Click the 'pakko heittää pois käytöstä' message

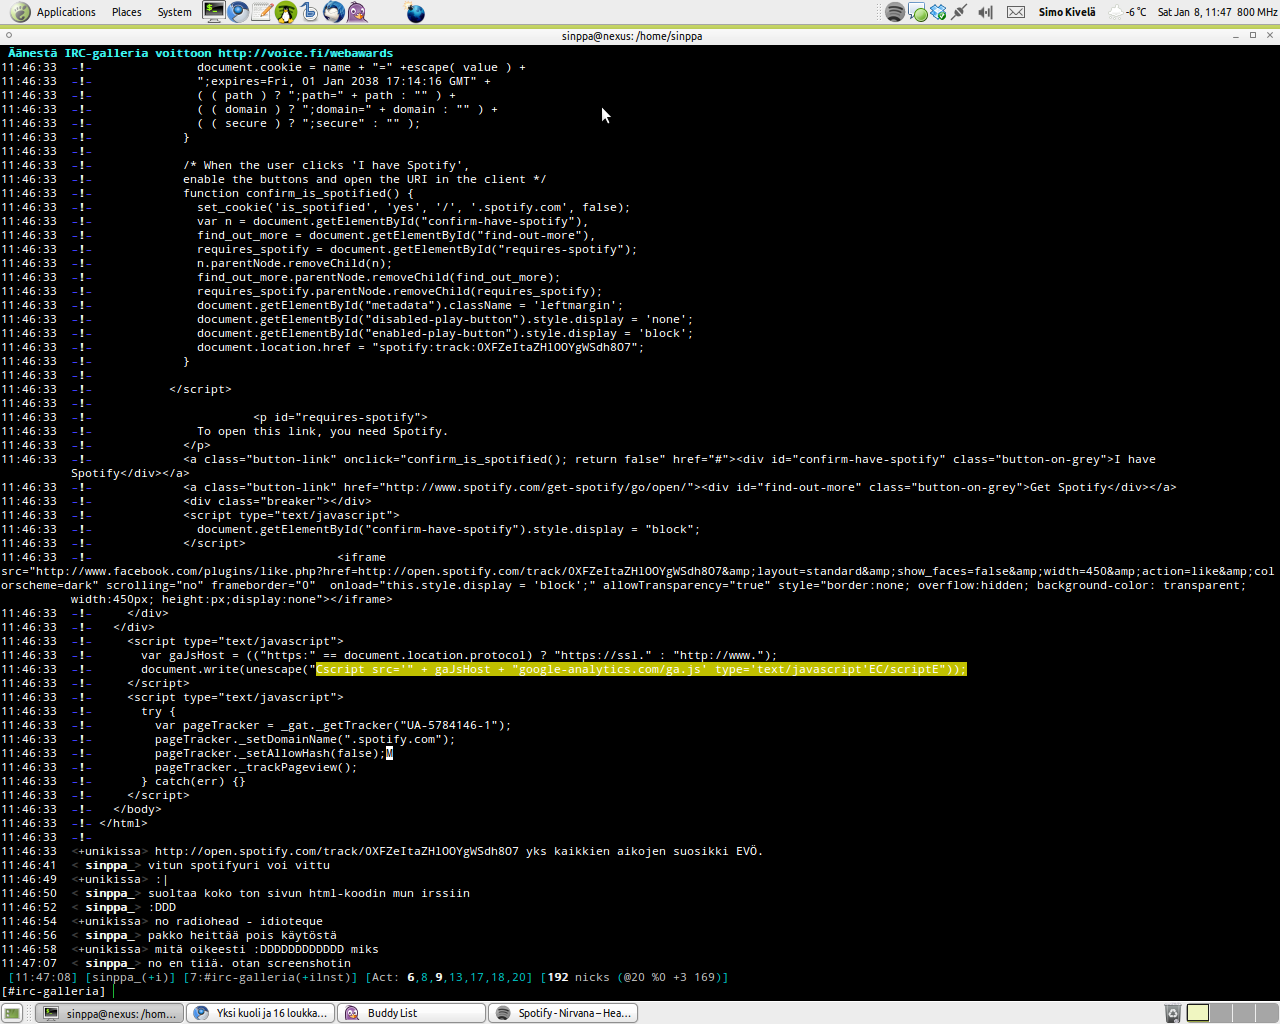(242, 935)
